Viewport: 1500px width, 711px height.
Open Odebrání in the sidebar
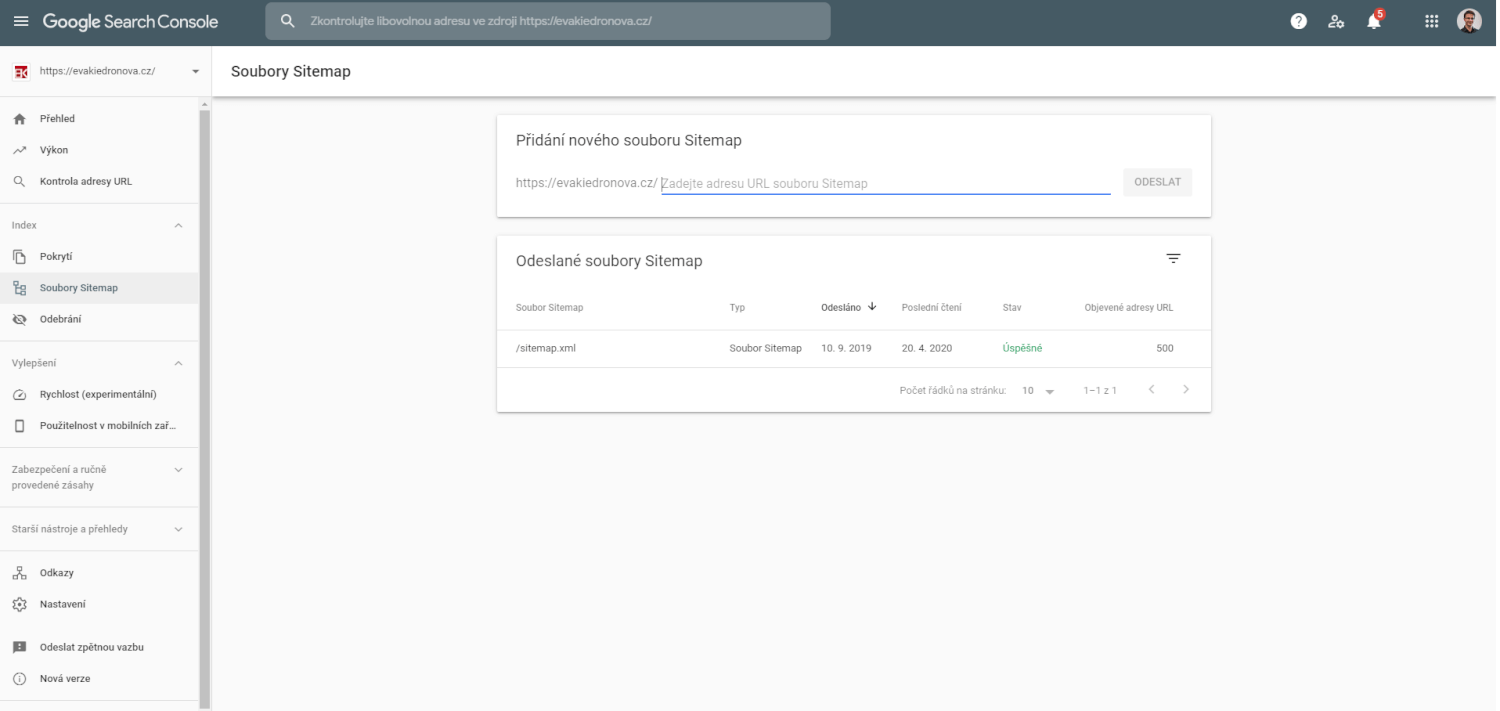[60, 319]
